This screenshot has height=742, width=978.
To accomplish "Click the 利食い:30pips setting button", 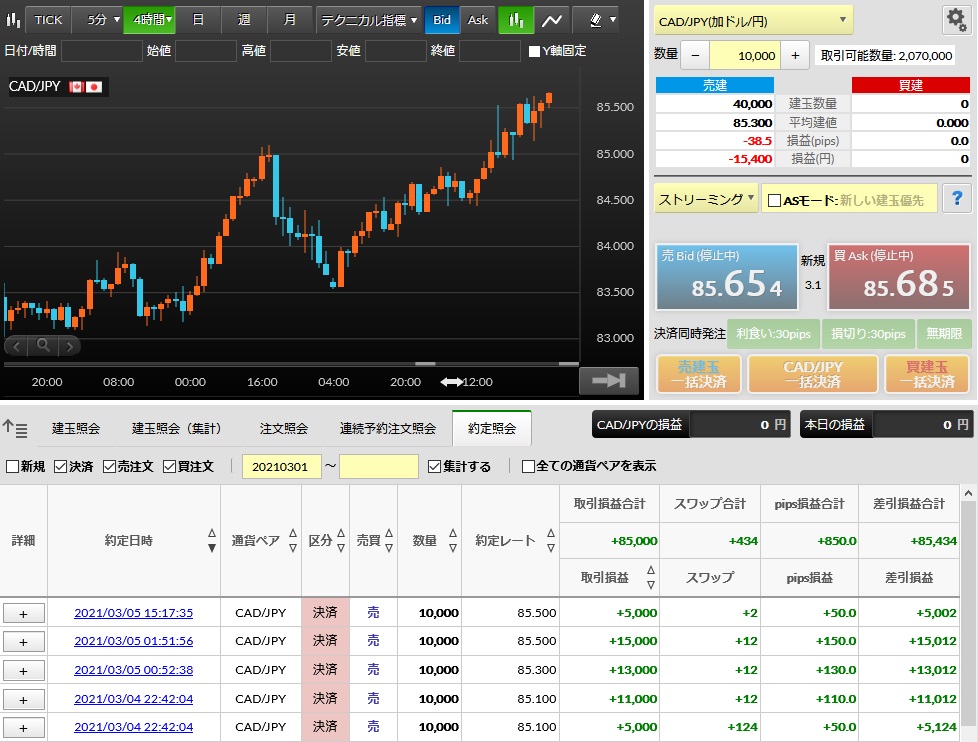I will click(x=773, y=334).
